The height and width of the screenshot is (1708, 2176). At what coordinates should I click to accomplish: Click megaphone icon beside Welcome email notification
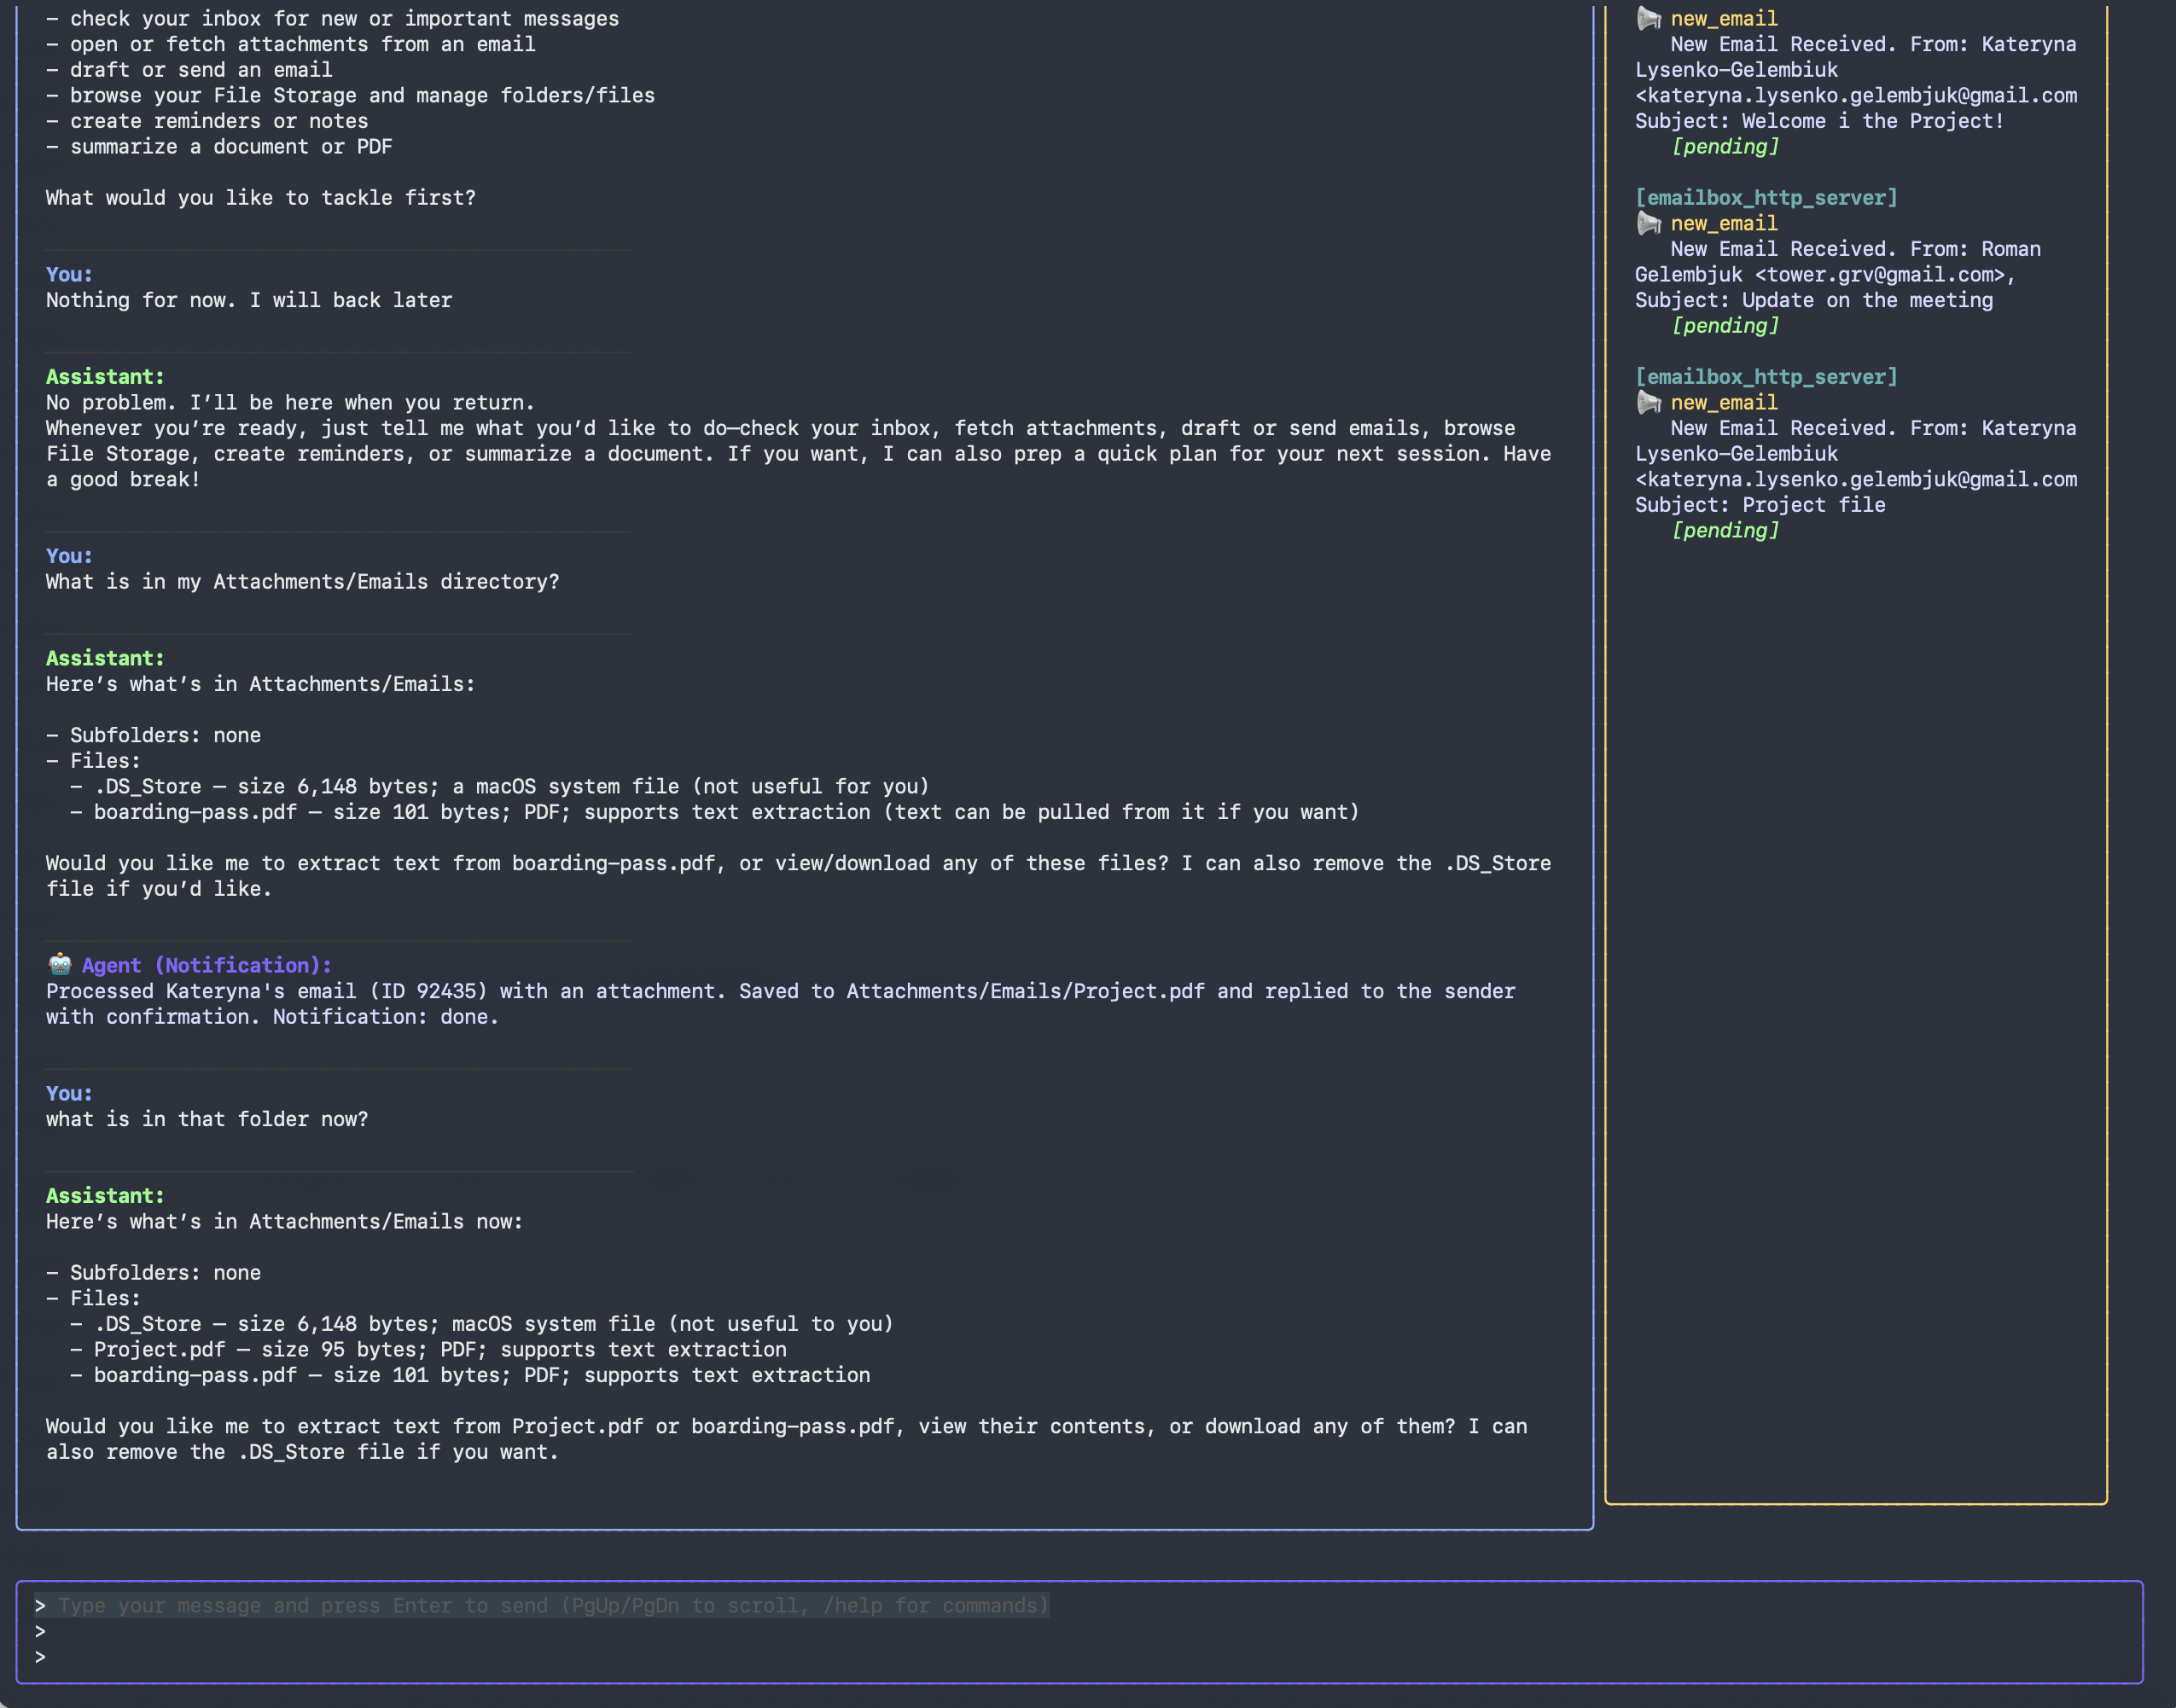(x=1648, y=18)
